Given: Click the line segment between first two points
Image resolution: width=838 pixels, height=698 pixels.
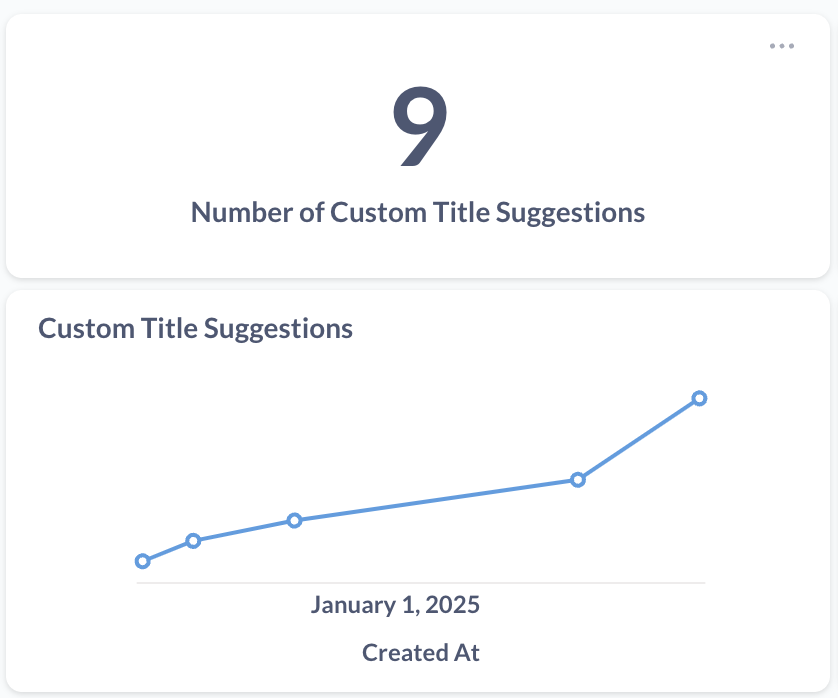Looking at the screenshot, I should 168,551.
